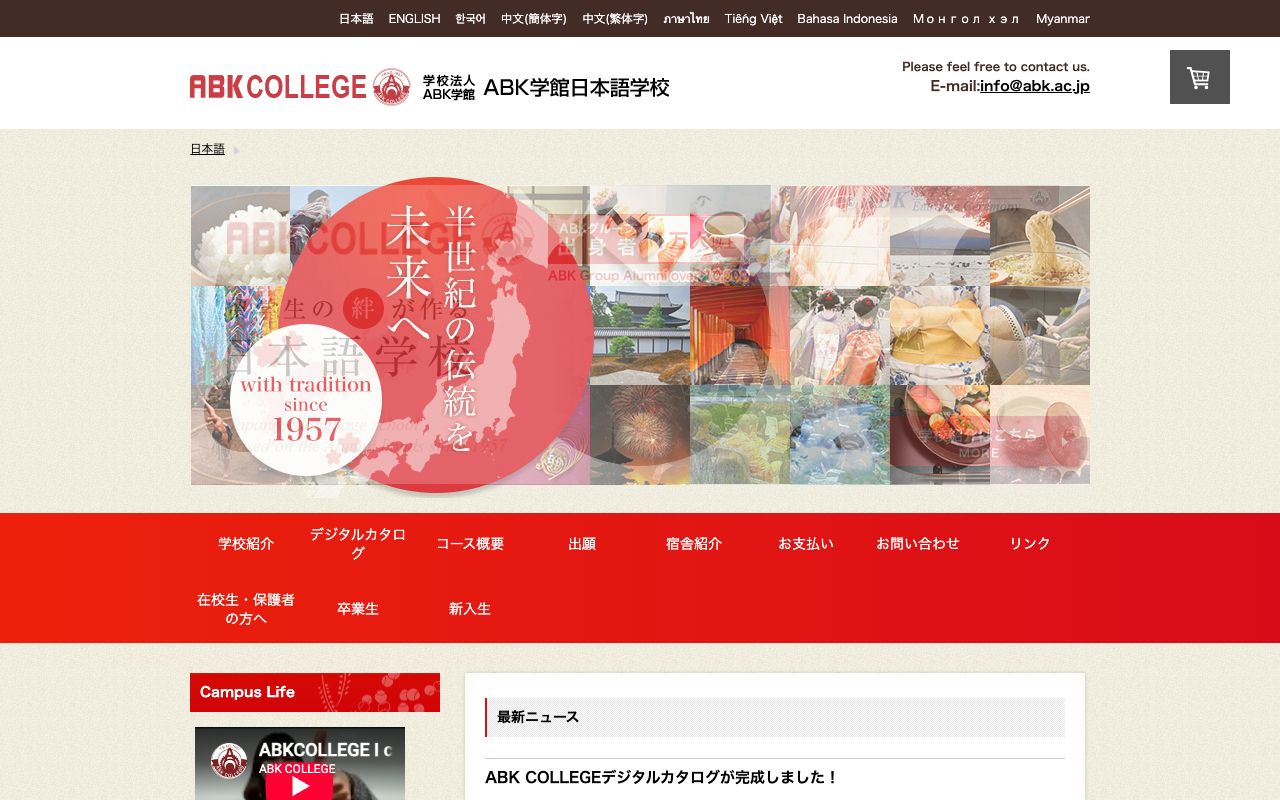The width and height of the screenshot is (1280, 800).
Task: Click ABK学館日本語学校 header title
Action: [577, 88]
